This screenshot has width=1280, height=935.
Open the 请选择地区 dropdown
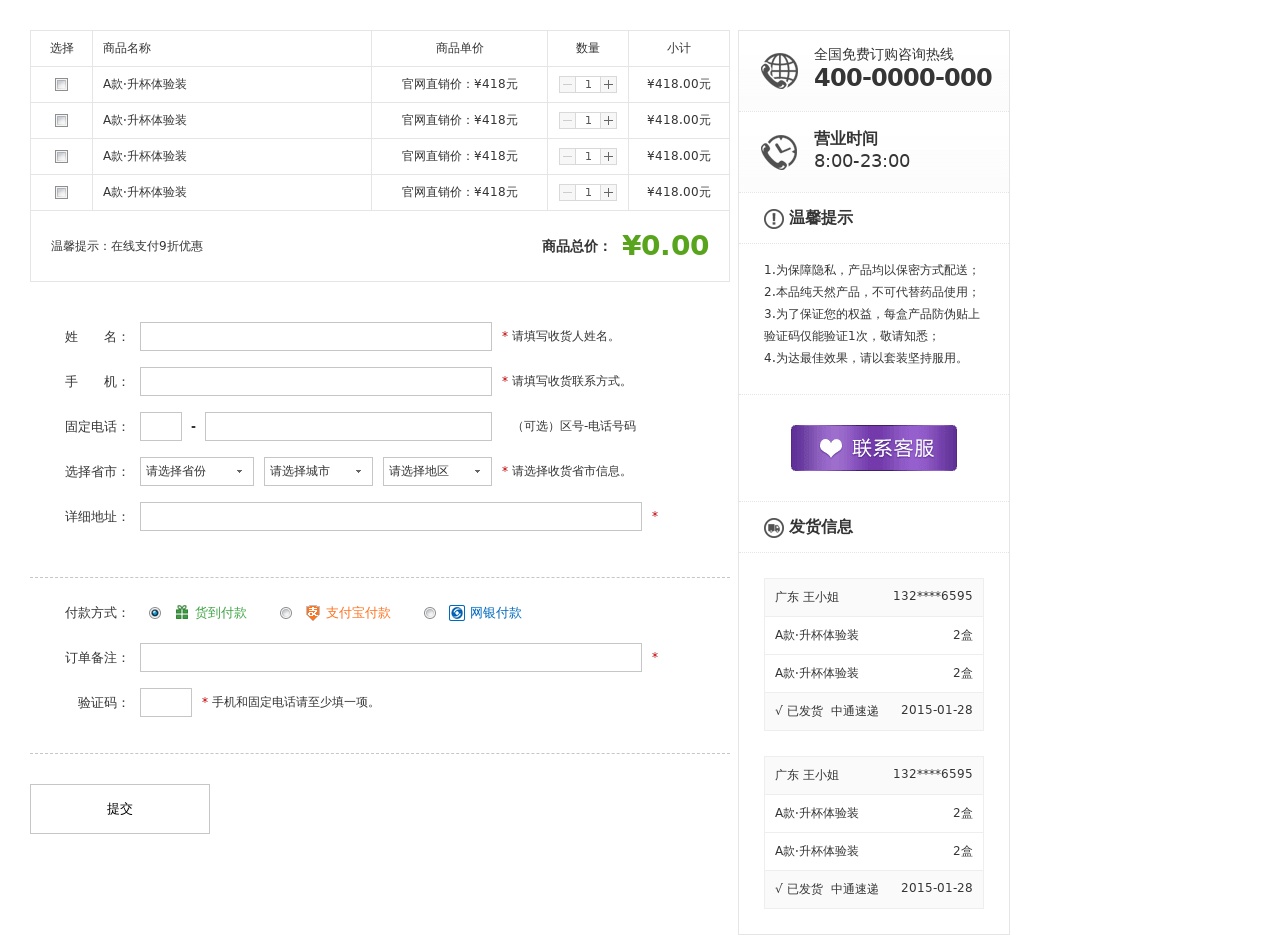pyautogui.click(x=437, y=471)
